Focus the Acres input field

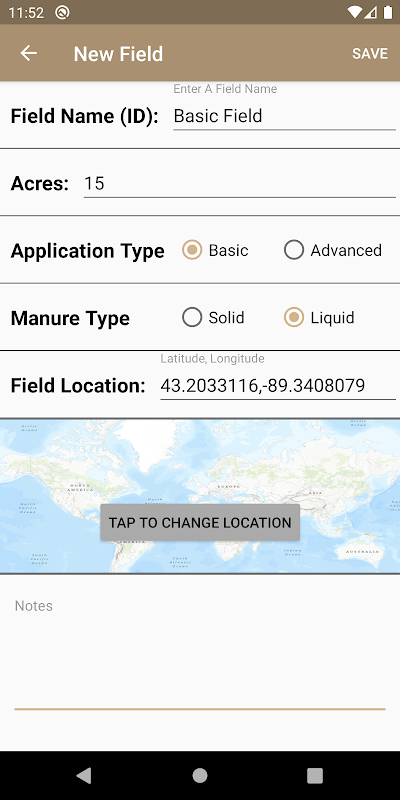pos(240,183)
